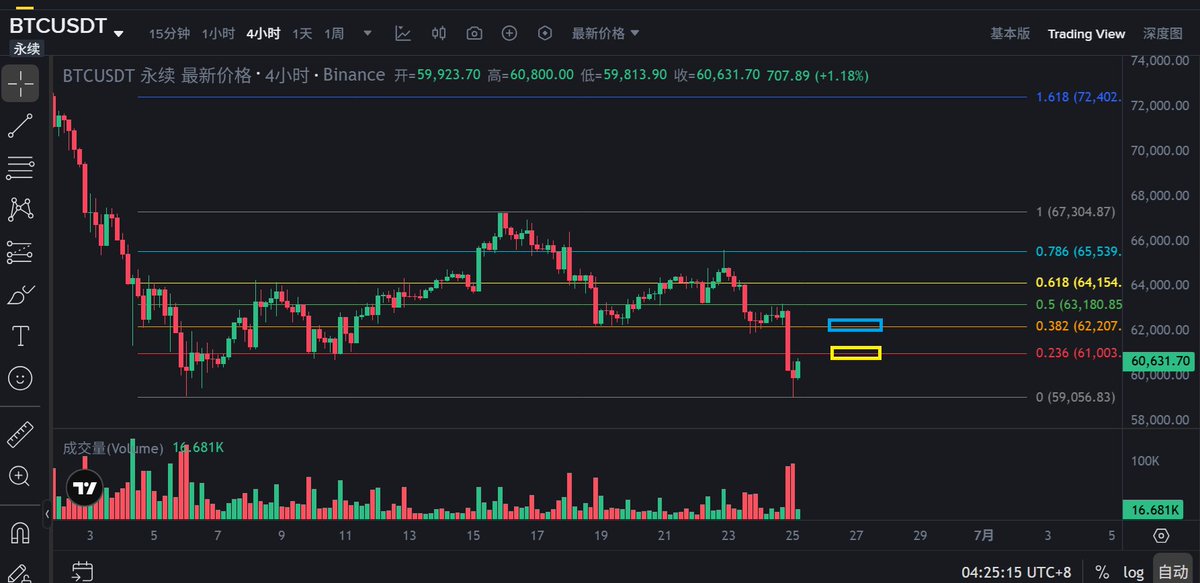Toggle percent scale on price axis
Viewport: 1200px width, 583px height.
coord(1101,572)
